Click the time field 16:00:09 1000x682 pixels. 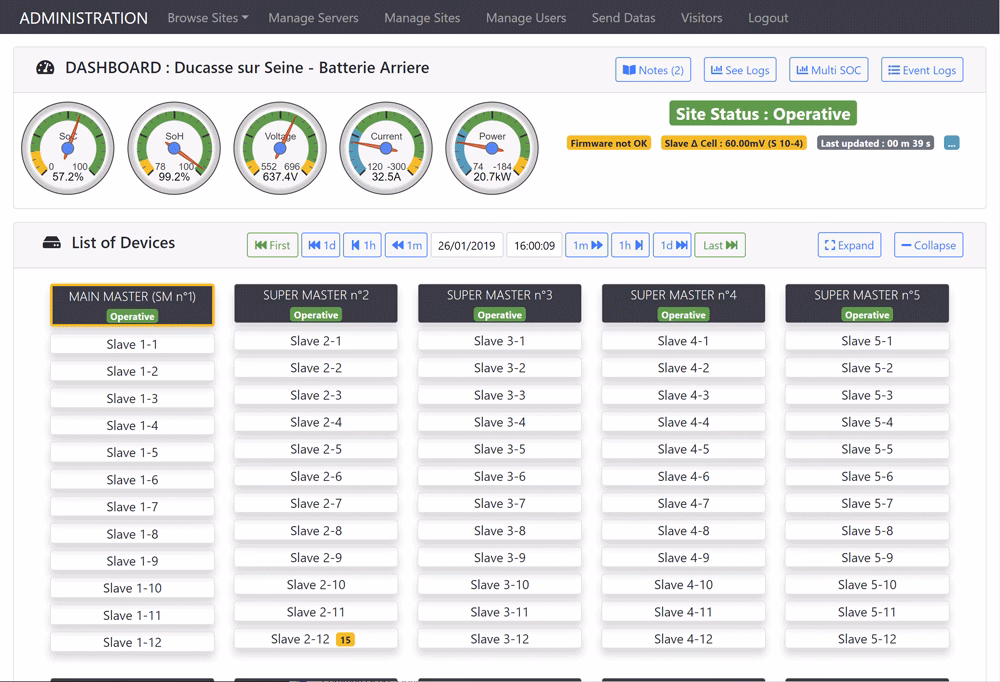point(534,245)
